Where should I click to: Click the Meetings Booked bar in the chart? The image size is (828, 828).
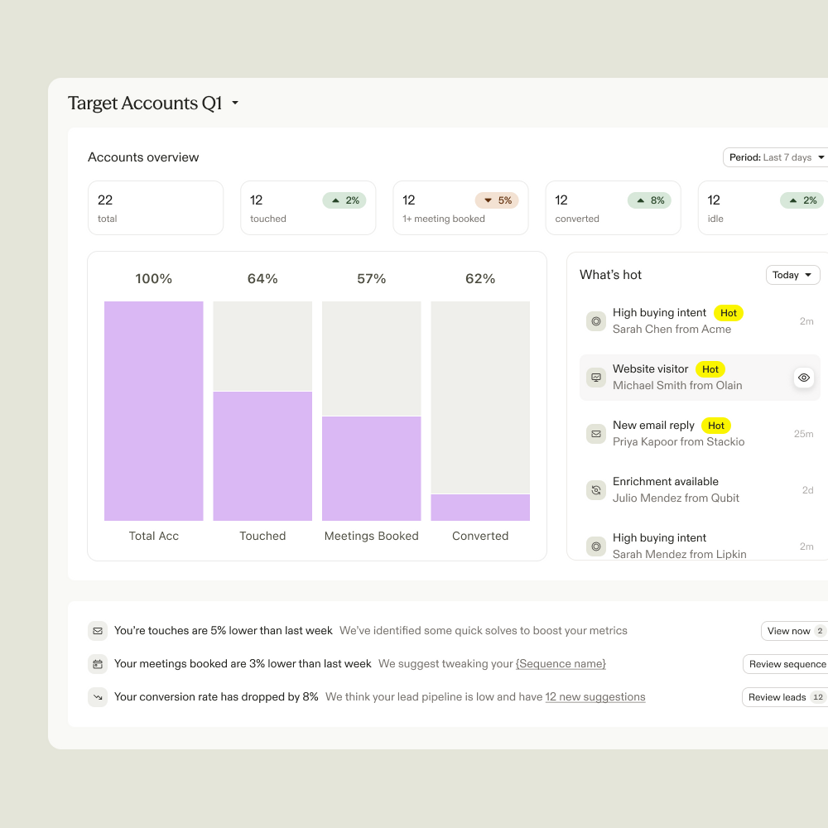[x=372, y=469]
